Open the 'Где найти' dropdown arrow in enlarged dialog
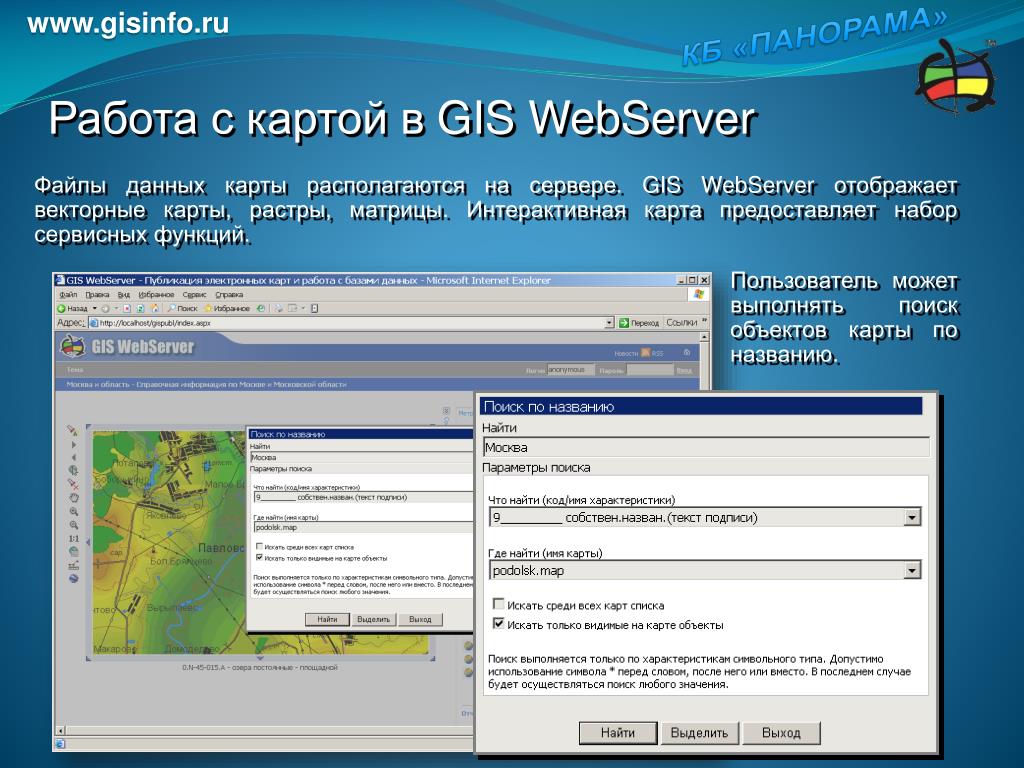This screenshot has height=768, width=1024. click(x=912, y=571)
